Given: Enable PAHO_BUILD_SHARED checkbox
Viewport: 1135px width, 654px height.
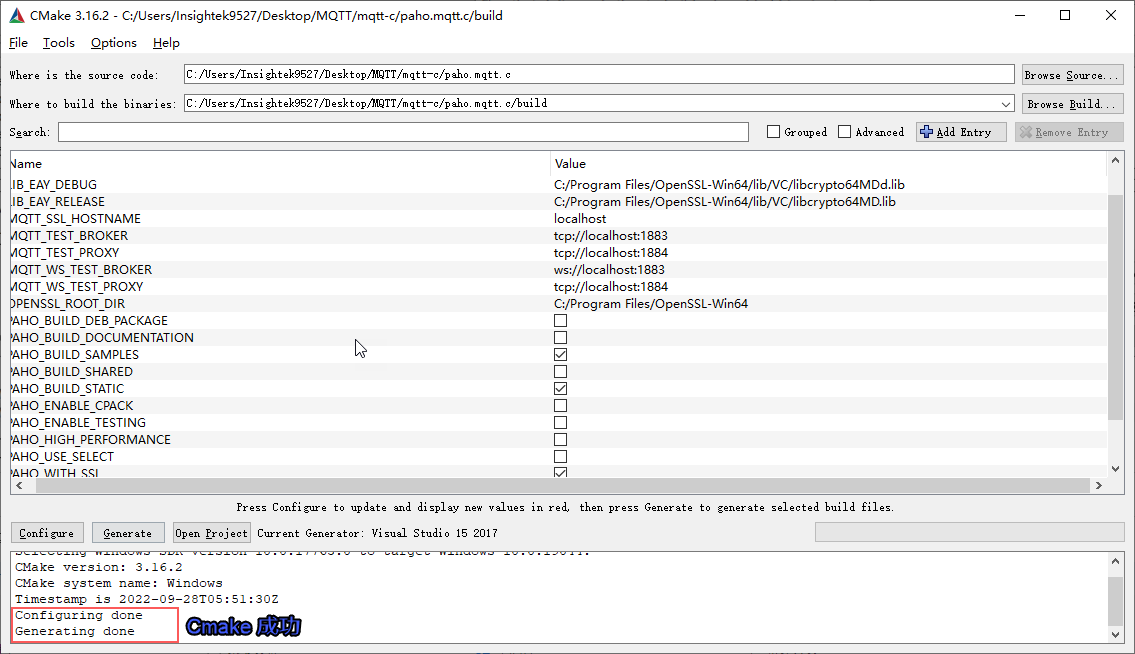Looking at the screenshot, I should 560,372.
